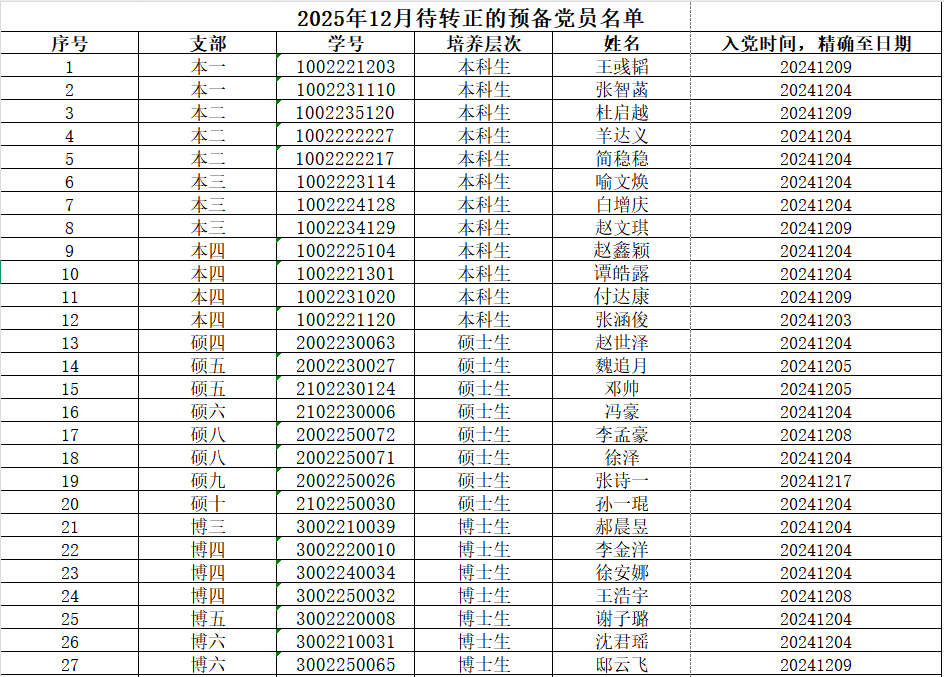Click student ID cell 1002221203

point(346,67)
